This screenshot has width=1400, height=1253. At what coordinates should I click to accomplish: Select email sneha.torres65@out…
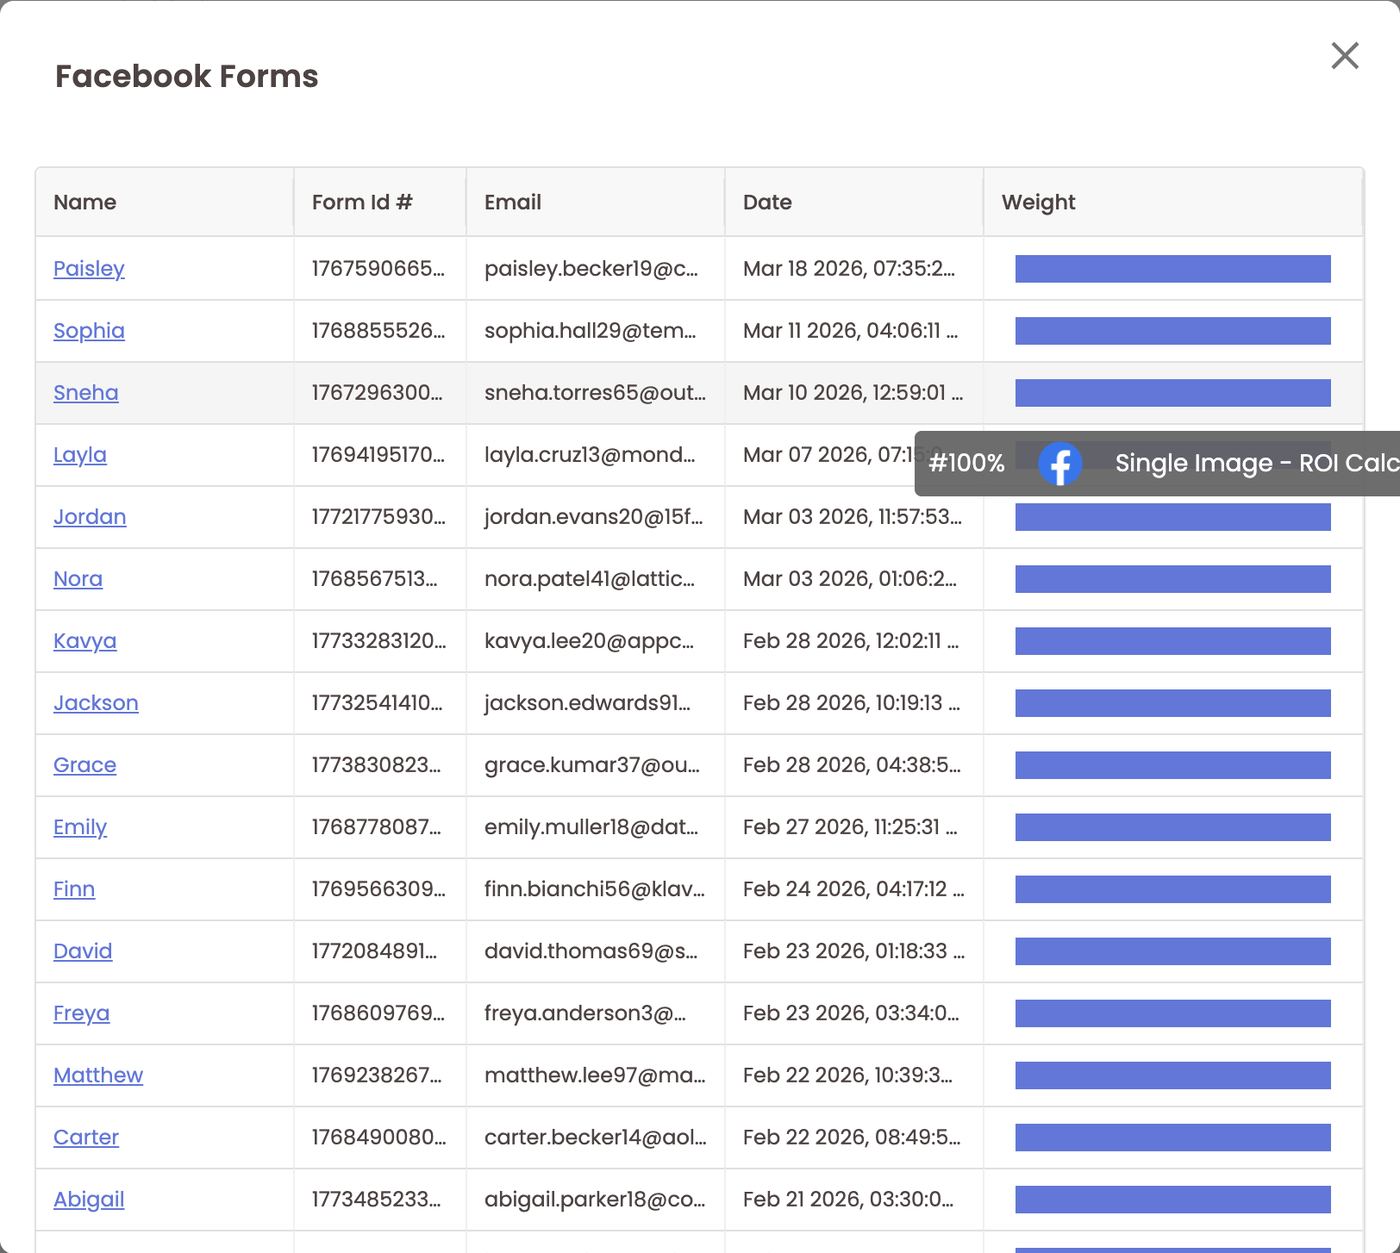click(595, 393)
